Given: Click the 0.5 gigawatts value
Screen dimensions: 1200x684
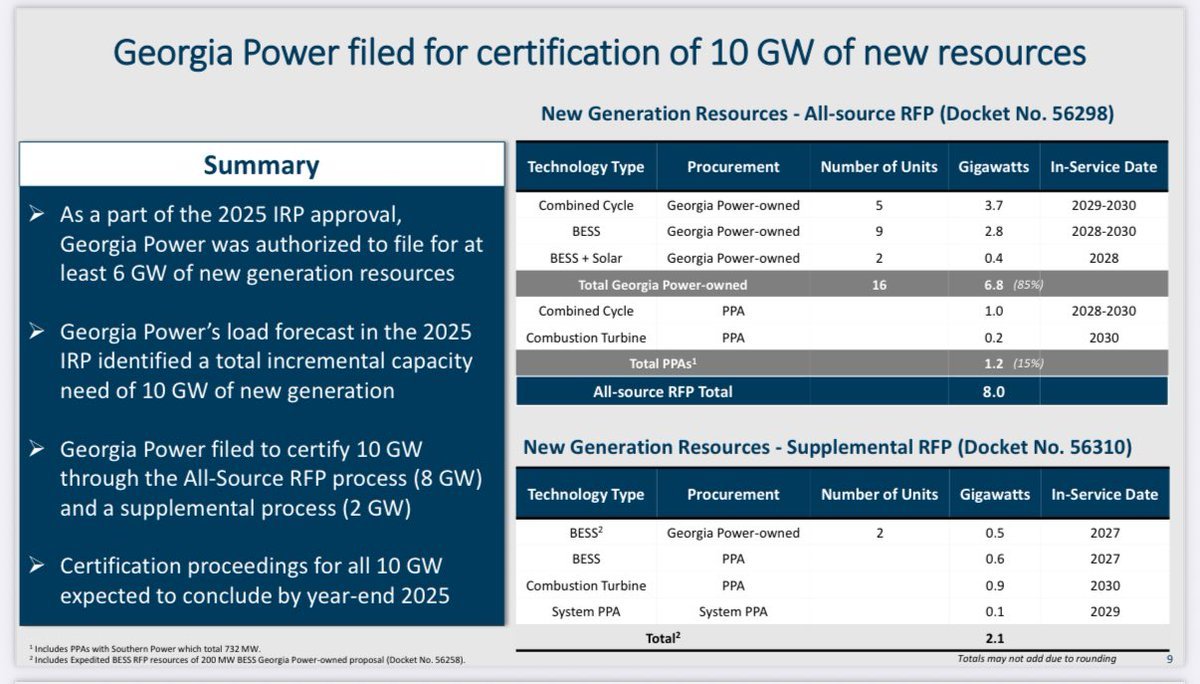Looking at the screenshot, I should pyautogui.click(x=994, y=533).
